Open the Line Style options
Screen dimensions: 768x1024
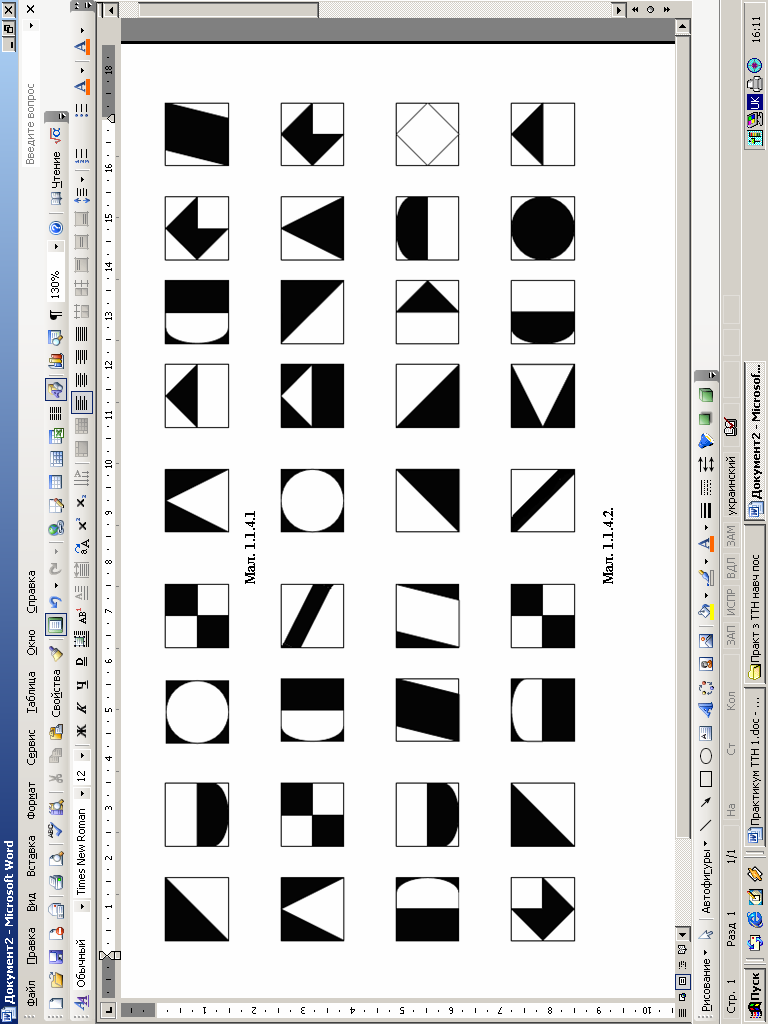[706, 511]
